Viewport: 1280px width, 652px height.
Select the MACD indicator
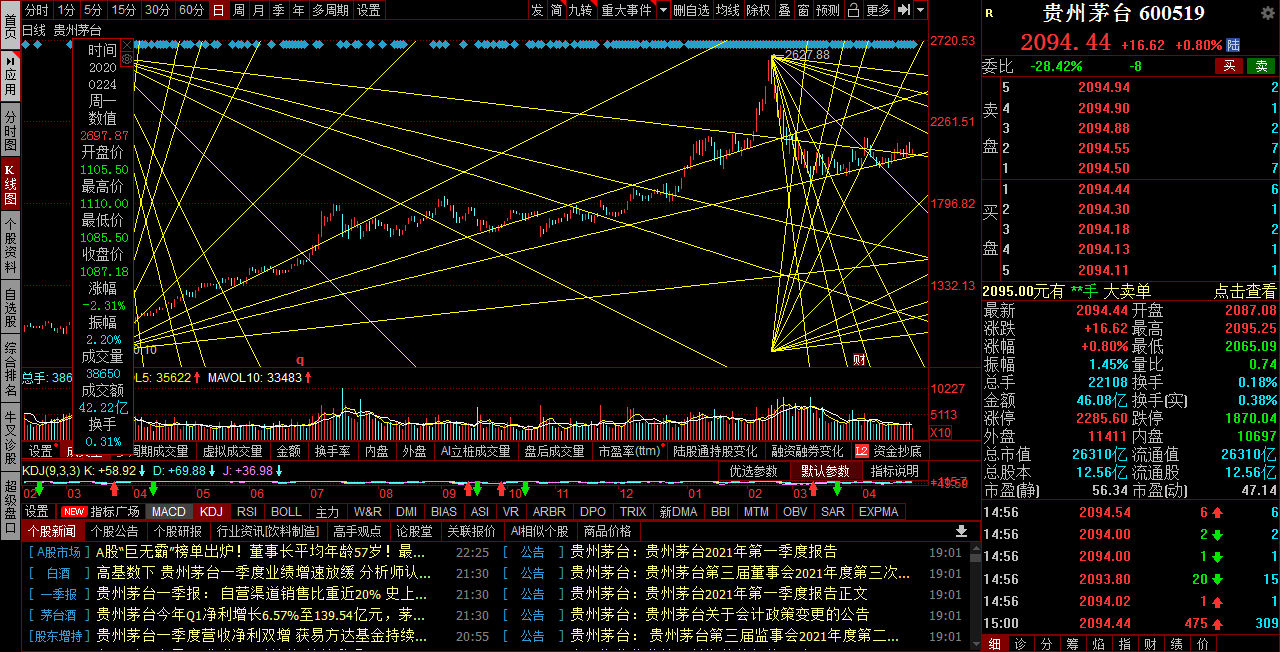(168, 511)
